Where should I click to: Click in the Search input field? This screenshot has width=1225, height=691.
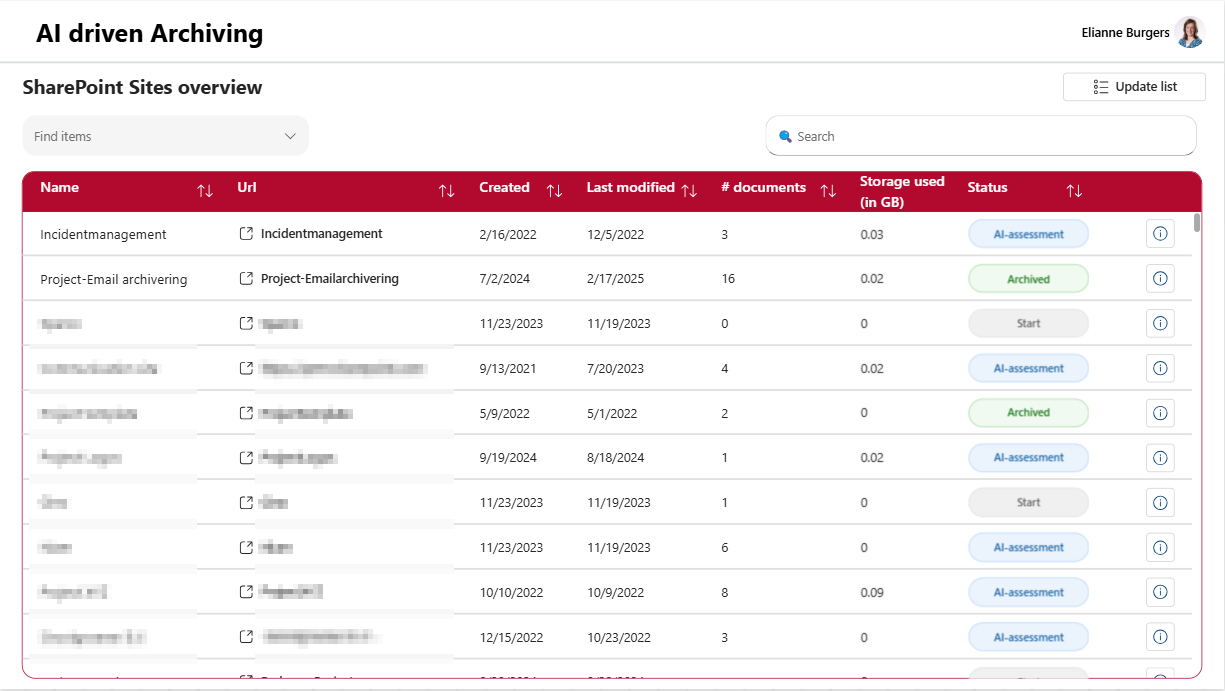point(990,136)
